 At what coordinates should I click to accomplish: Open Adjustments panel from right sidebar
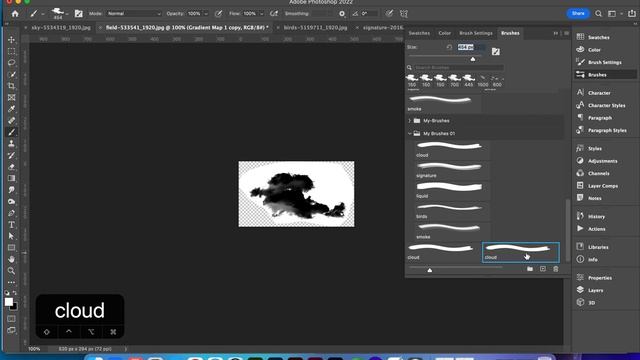(x=602, y=161)
